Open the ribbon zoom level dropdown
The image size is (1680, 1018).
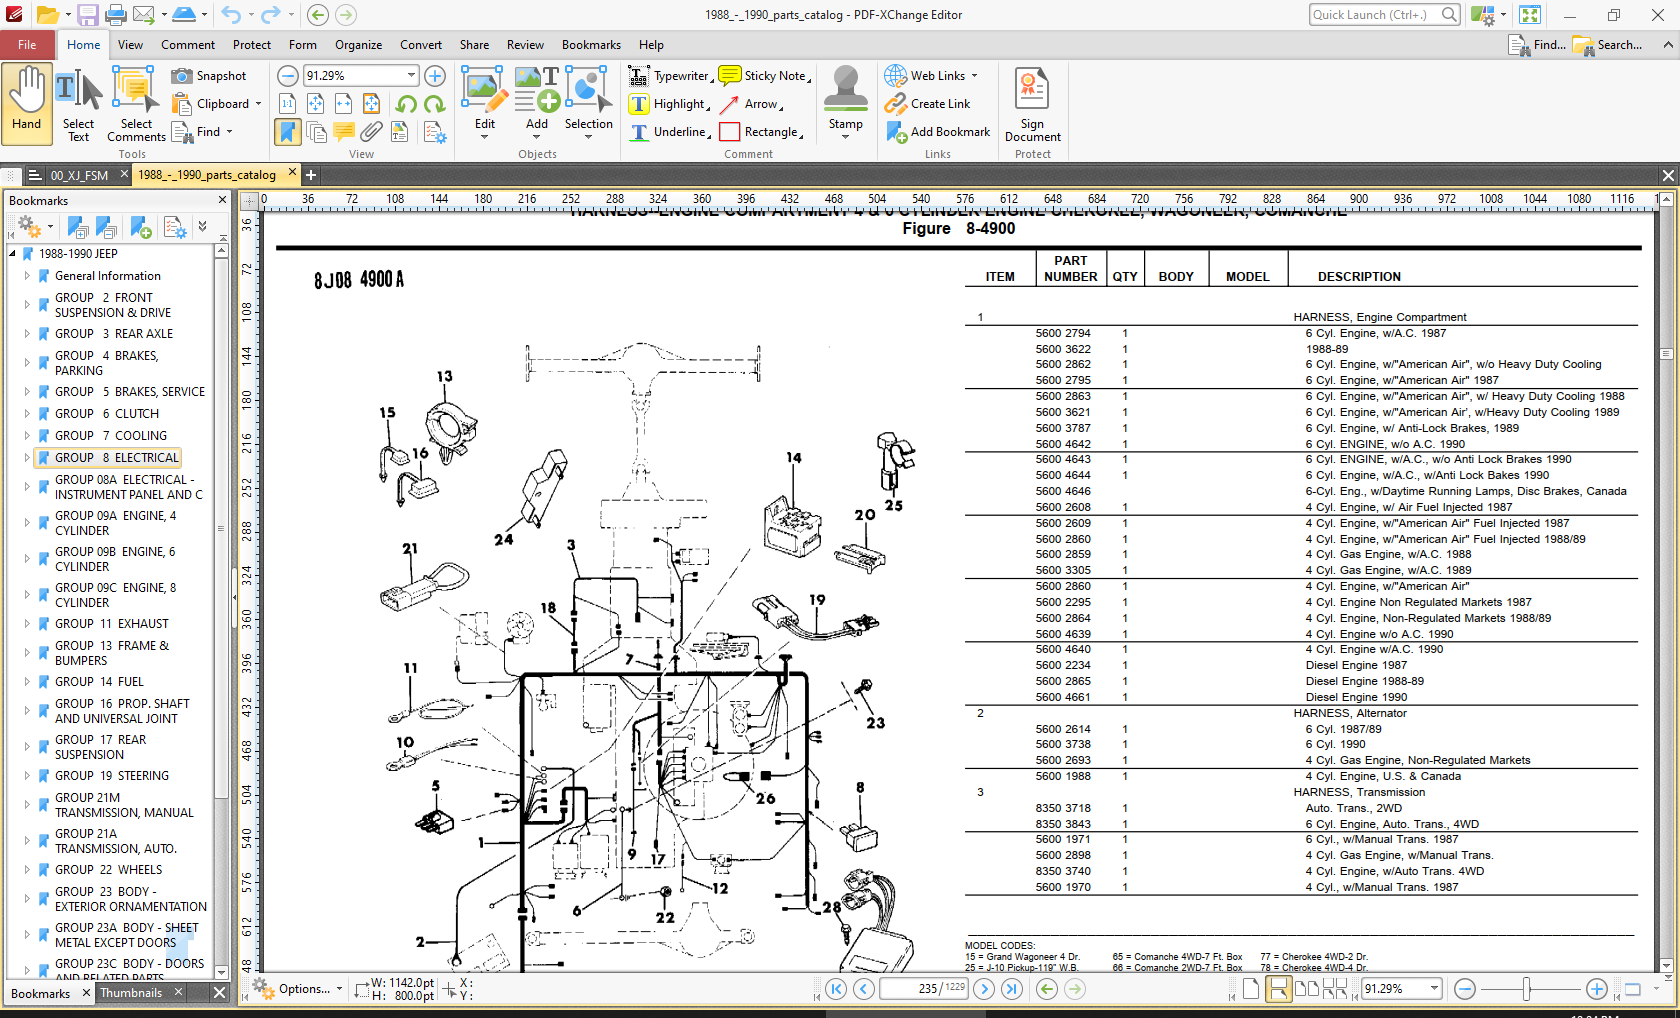tap(411, 76)
